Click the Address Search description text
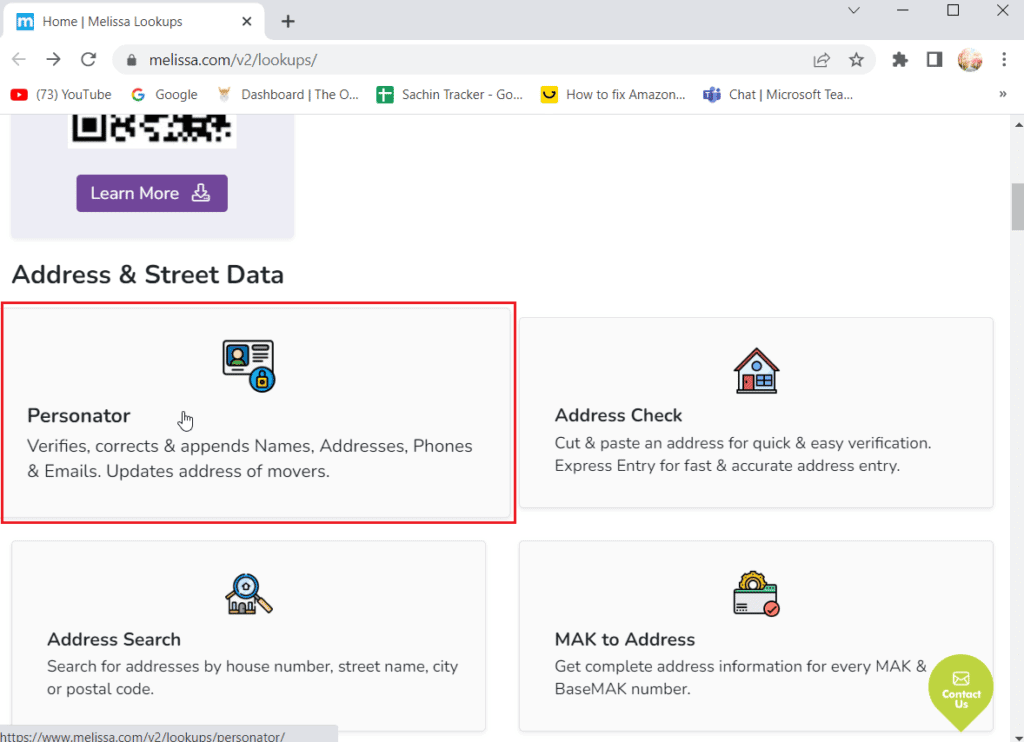Viewport: 1024px width, 742px height. click(253, 677)
